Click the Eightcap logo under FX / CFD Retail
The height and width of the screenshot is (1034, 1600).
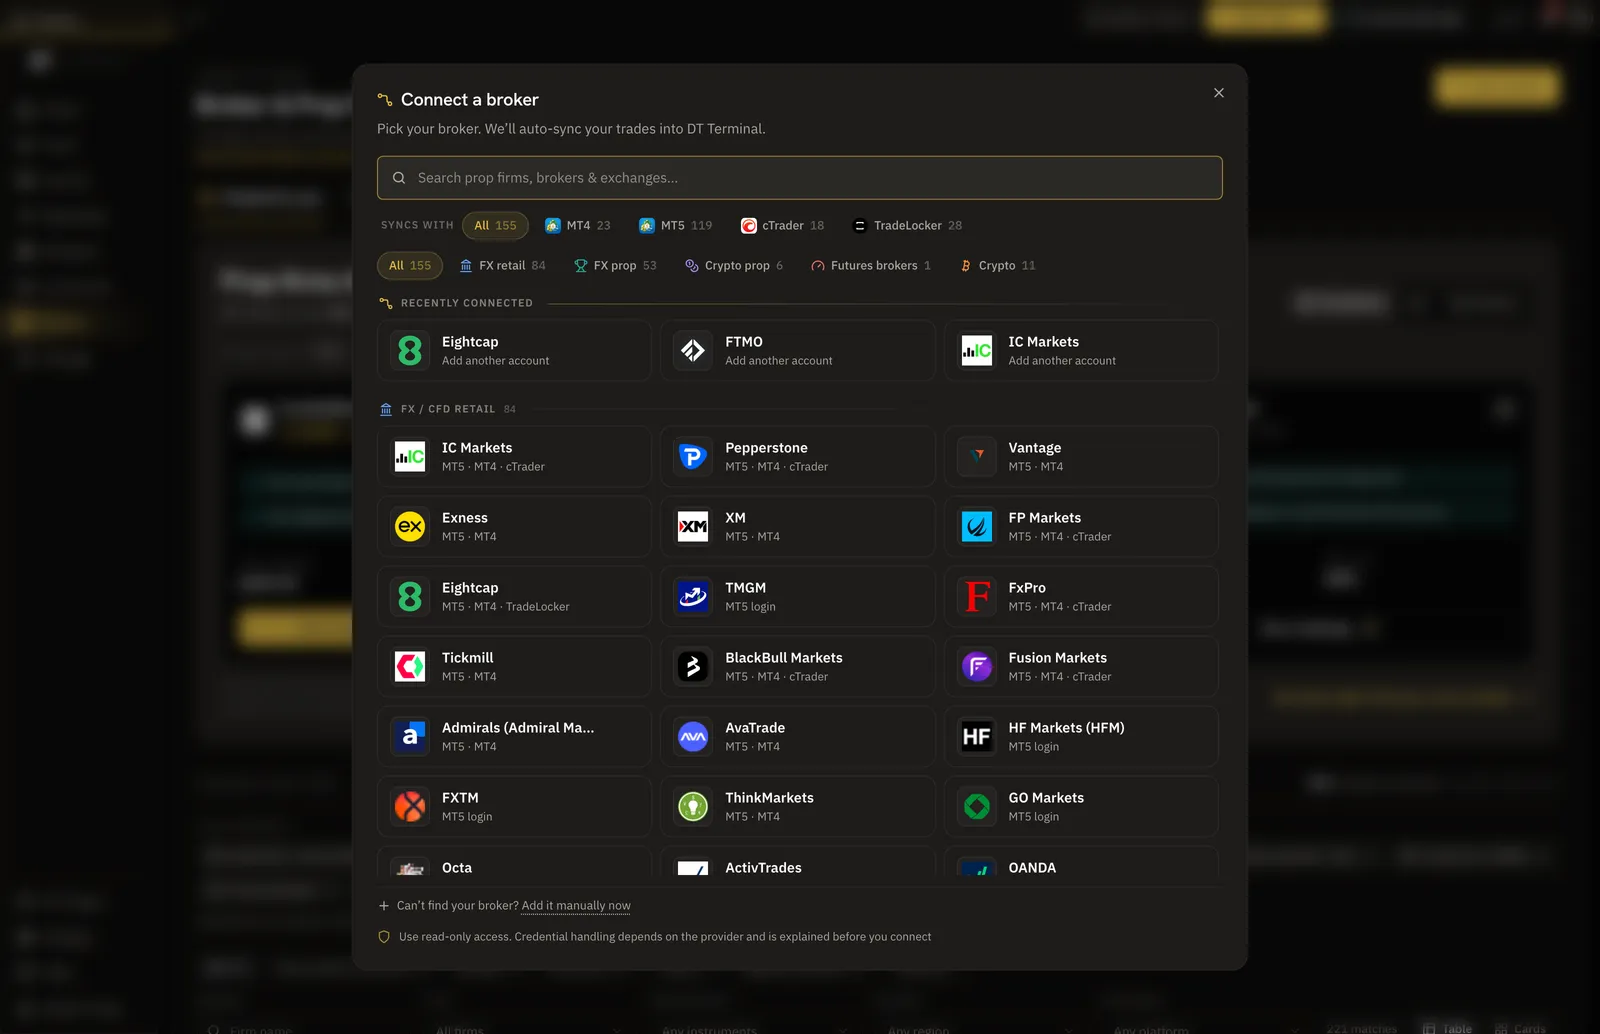tap(410, 597)
